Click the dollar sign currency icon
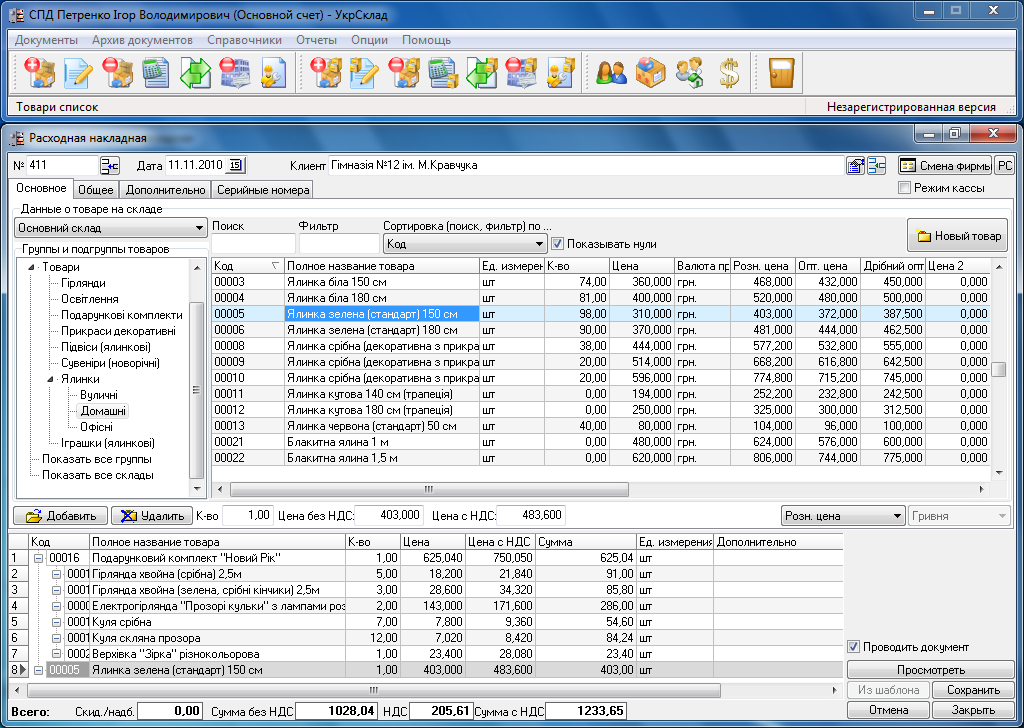 pos(729,73)
